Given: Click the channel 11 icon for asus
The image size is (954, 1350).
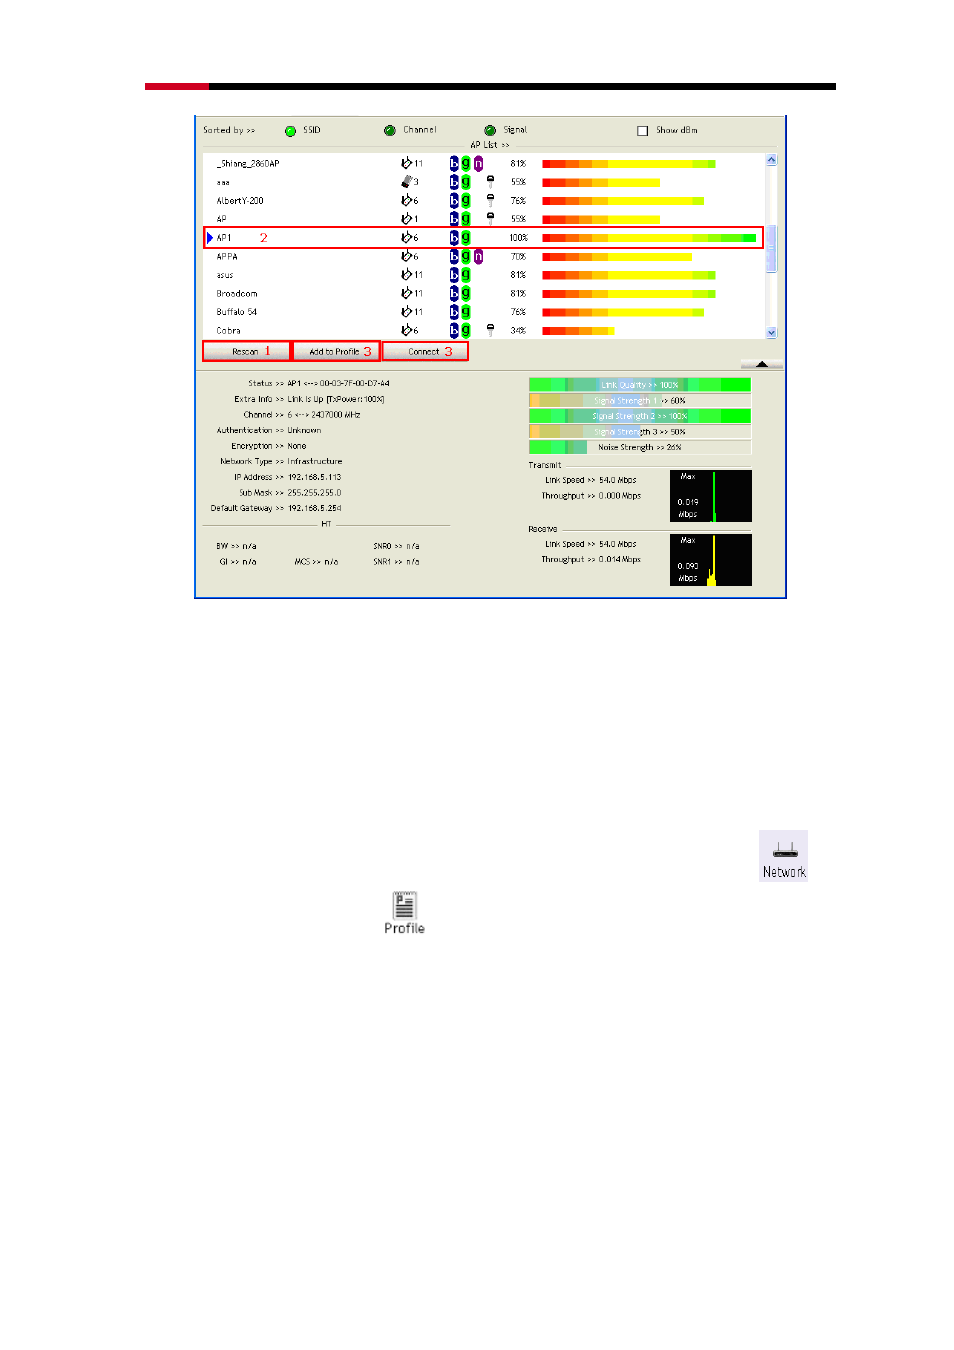Looking at the screenshot, I should click(x=406, y=275).
